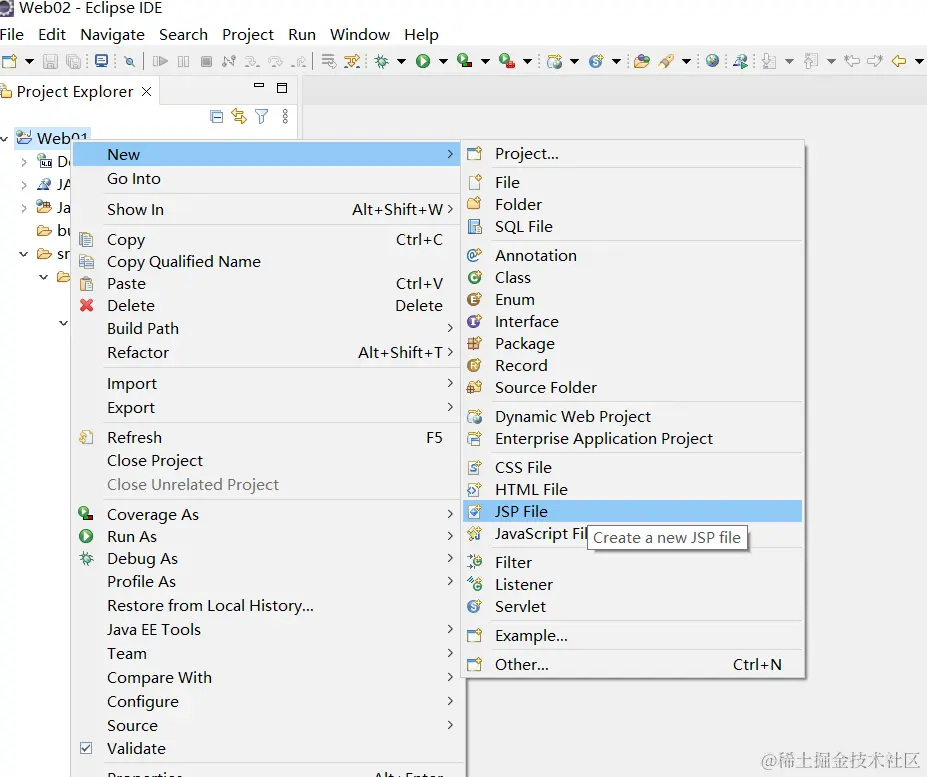Viewport: 927px width, 777px height.
Task: Click the green Run button in toolbar
Action: (x=423, y=61)
